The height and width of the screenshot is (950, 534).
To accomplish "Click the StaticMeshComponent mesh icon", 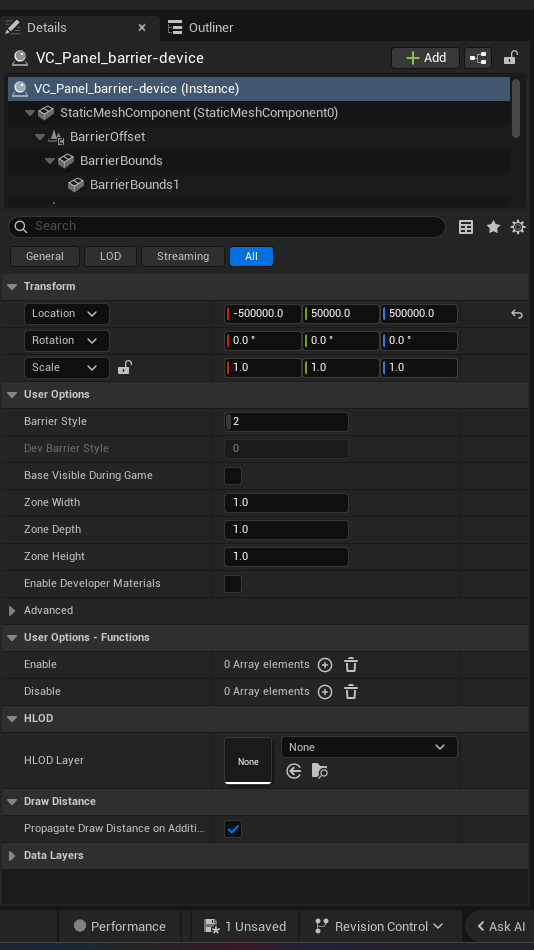I will pos(46,113).
